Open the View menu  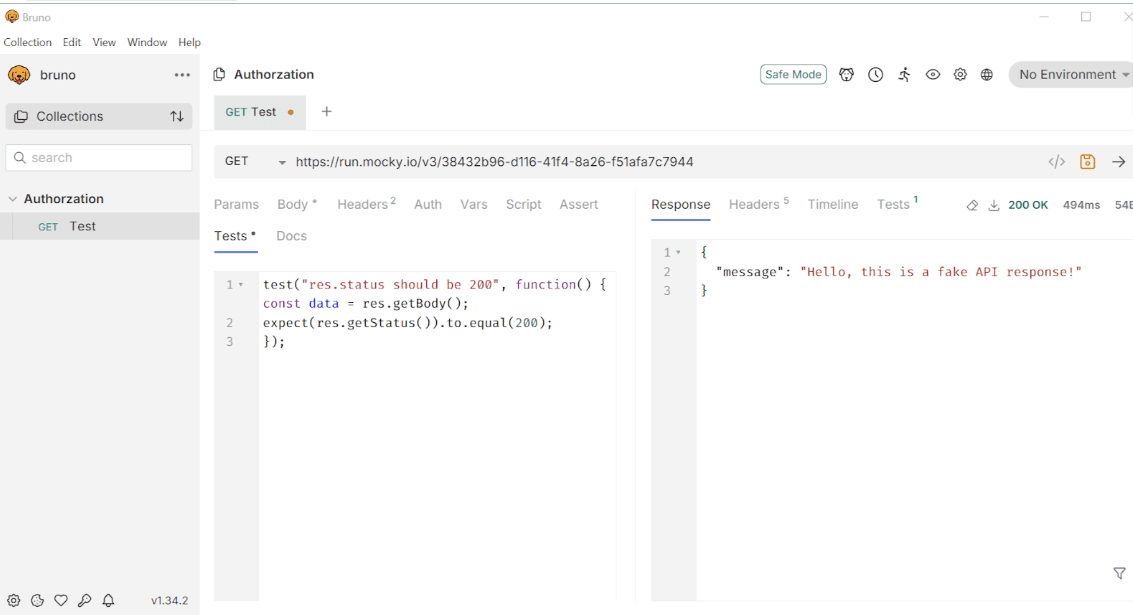point(104,42)
